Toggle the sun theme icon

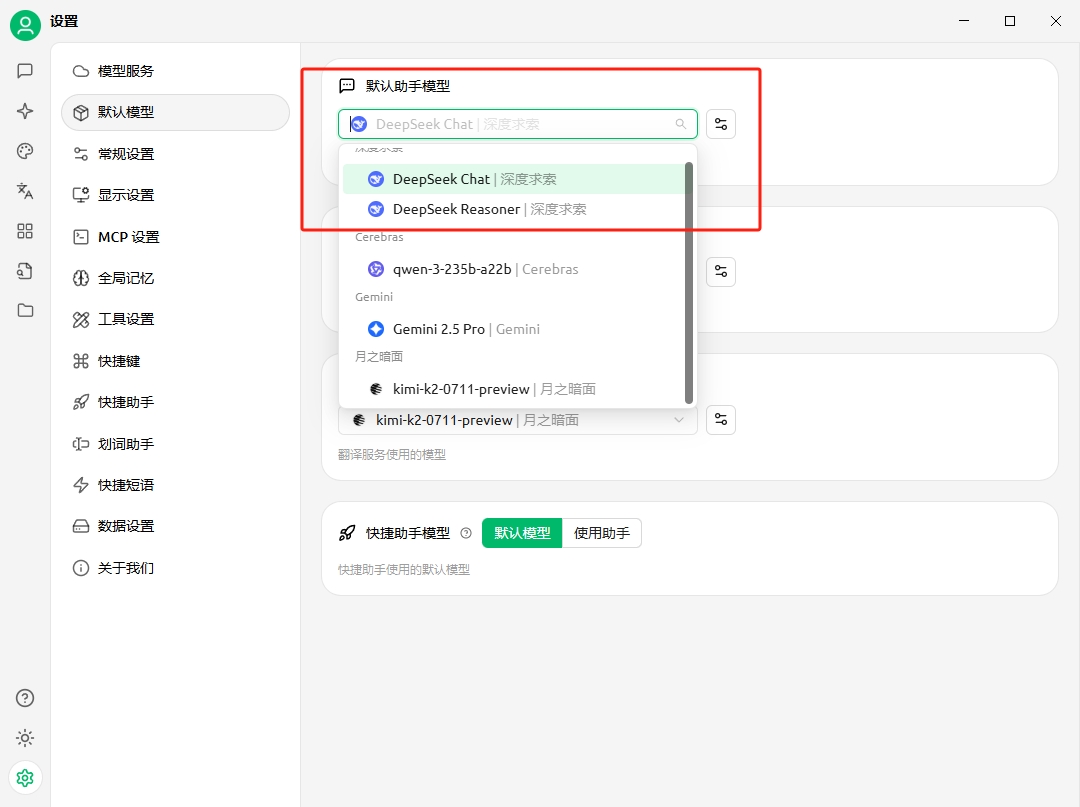click(25, 738)
